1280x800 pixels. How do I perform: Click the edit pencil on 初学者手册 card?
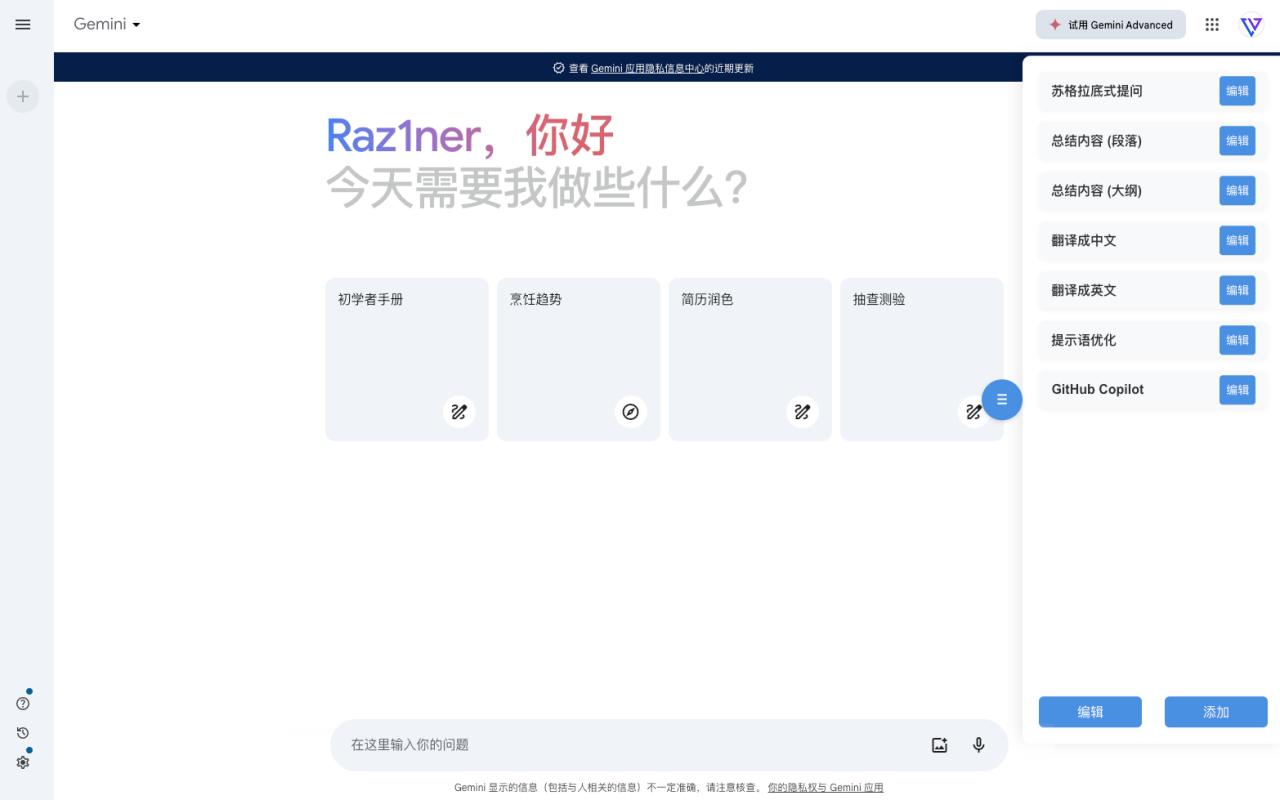click(x=459, y=411)
